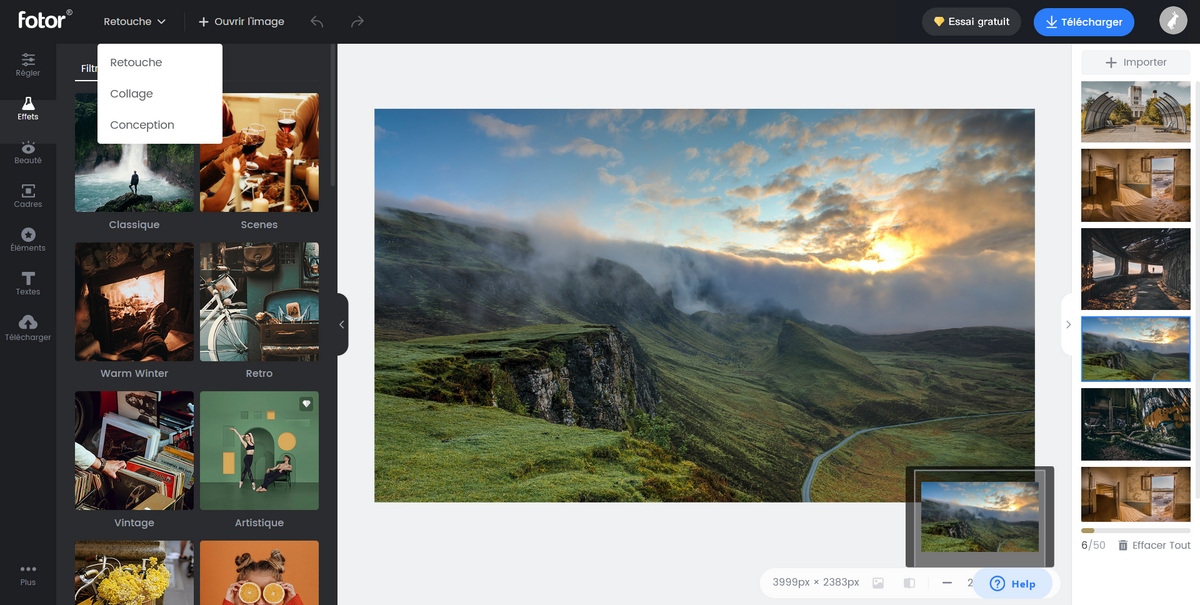The width and height of the screenshot is (1200, 605).
Task: Open the Retouche mode dropdown in header
Action: [134, 21]
